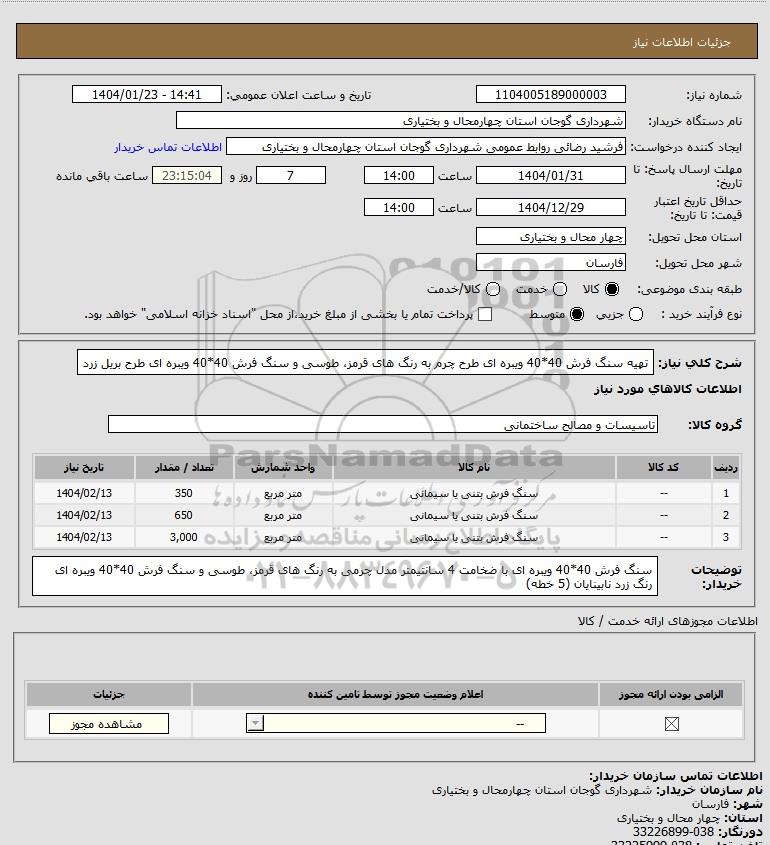The image size is (770, 845).
Task: Click the delivery city field فارسان
Action: [x=551, y=262]
